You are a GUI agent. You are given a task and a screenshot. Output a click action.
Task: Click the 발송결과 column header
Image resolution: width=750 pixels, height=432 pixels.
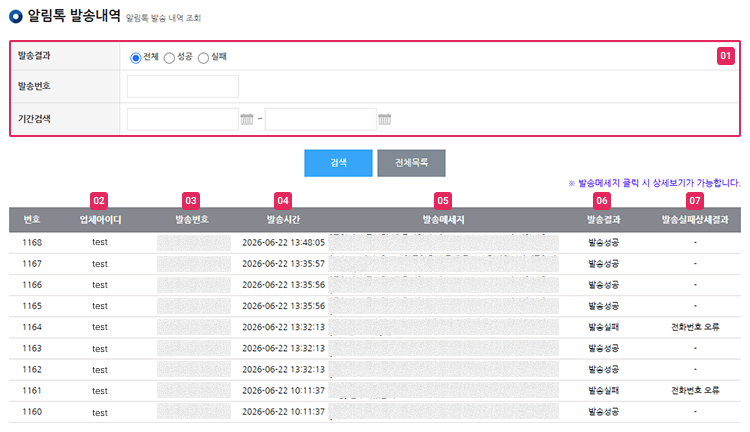click(603, 220)
